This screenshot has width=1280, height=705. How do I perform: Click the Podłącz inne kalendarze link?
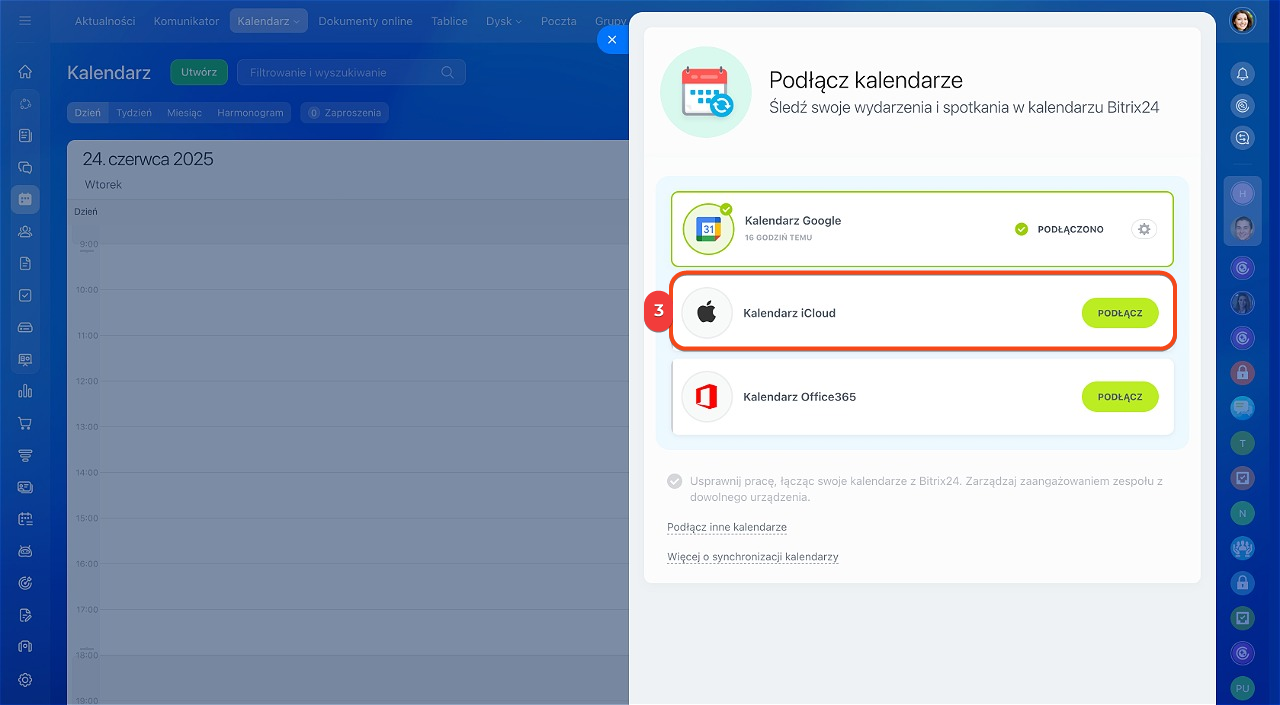[x=727, y=527]
